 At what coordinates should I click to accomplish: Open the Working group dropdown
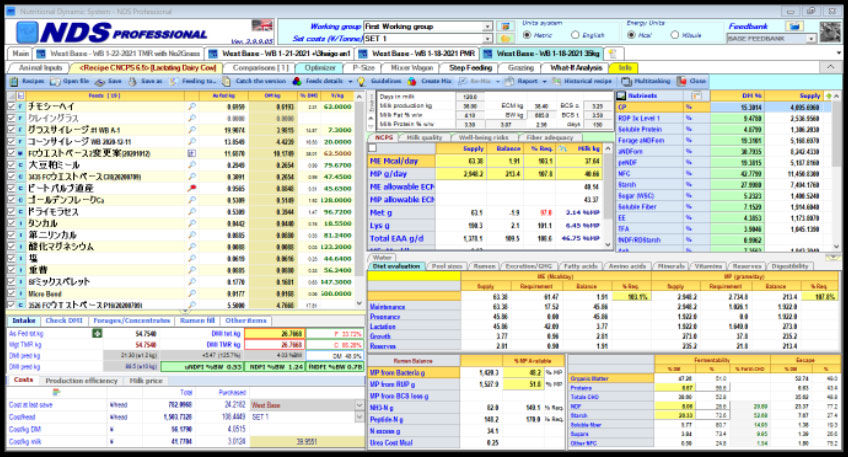click(487, 27)
